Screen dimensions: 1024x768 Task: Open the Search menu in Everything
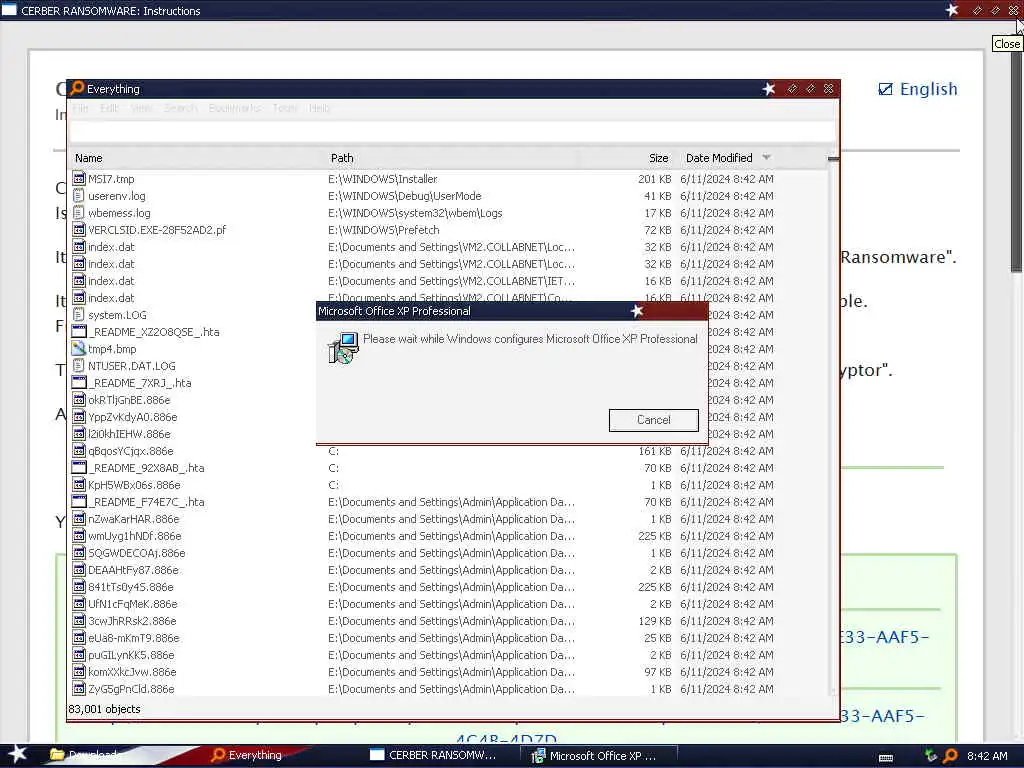coord(180,108)
